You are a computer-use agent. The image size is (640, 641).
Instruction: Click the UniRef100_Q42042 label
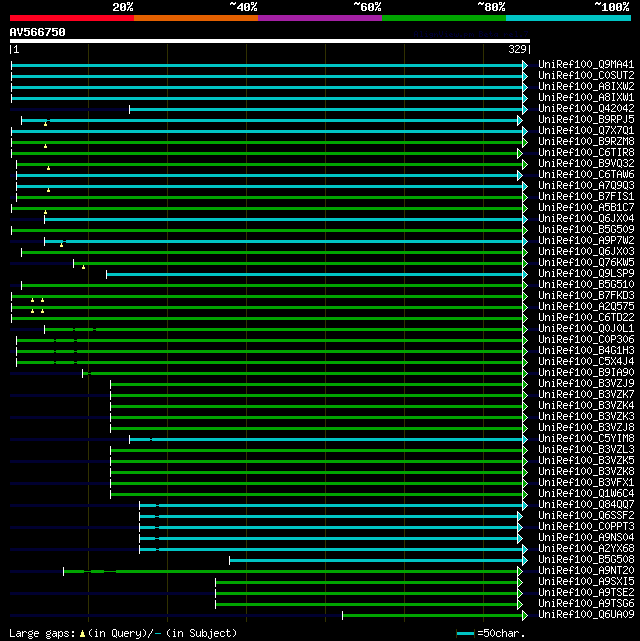point(586,108)
